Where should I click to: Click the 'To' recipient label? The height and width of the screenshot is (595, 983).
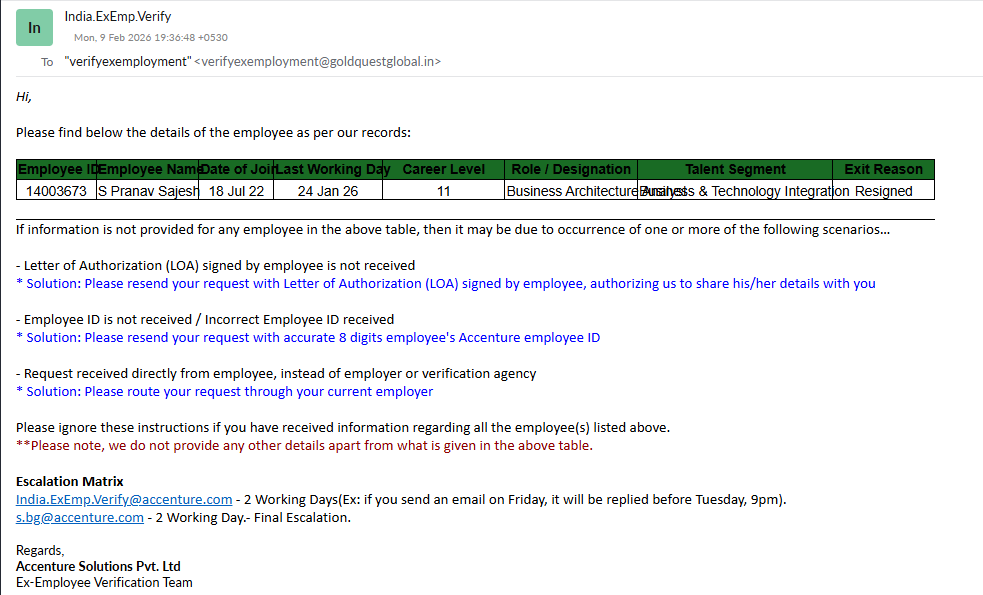click(x=47, y=62)
